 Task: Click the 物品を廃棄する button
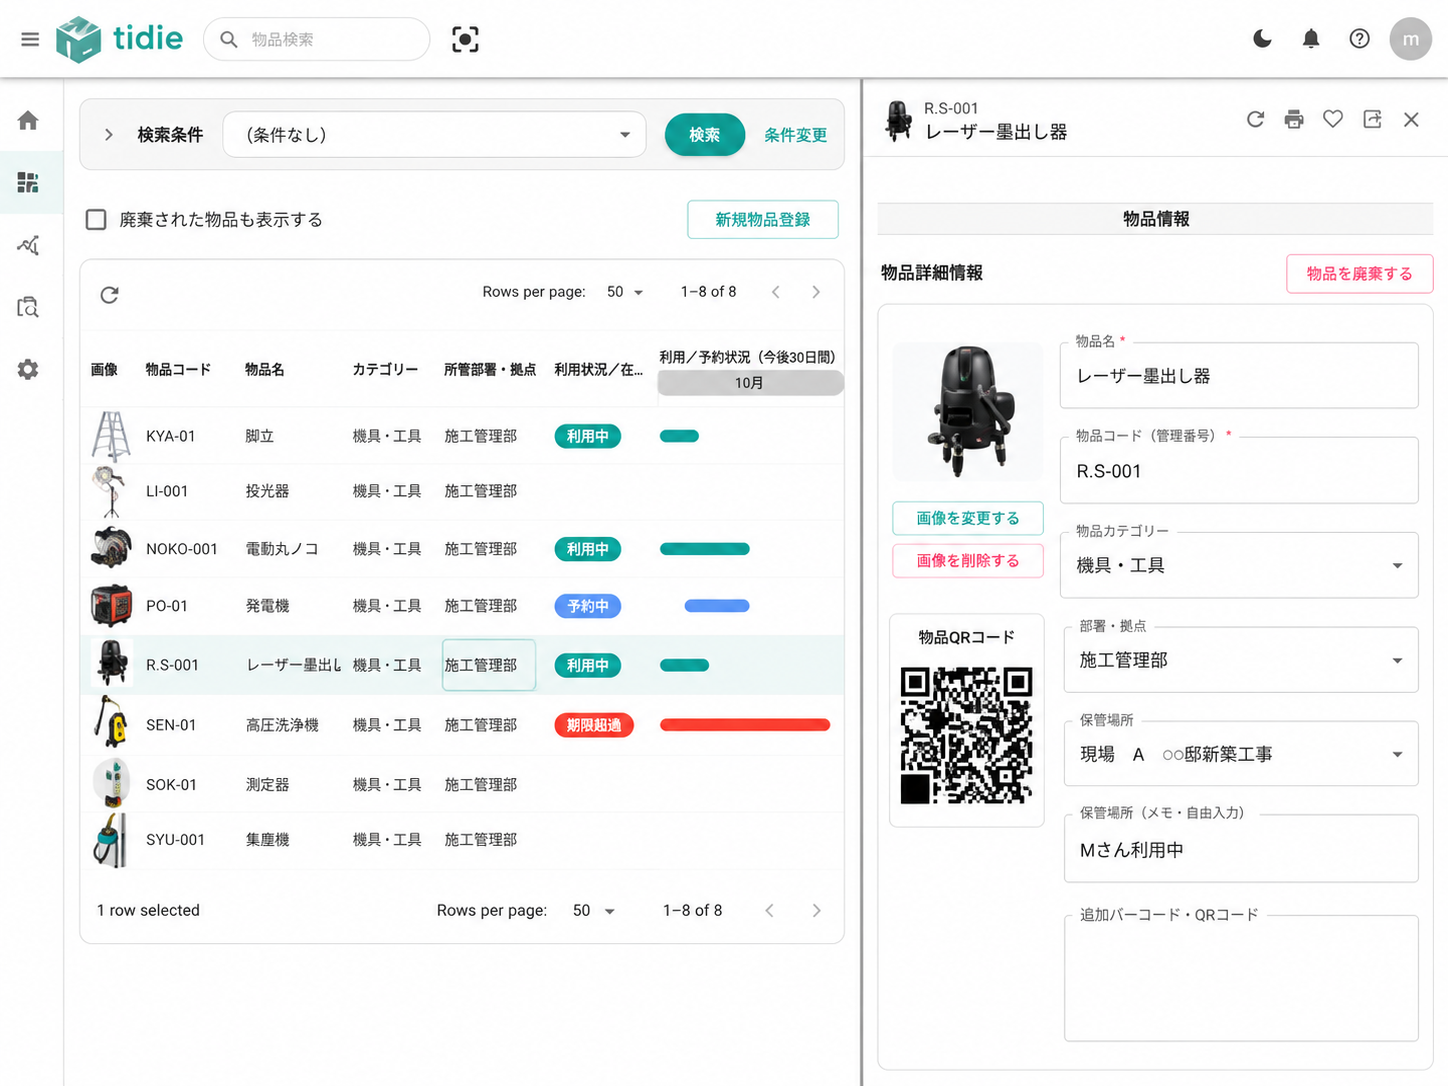pyautogui.click(x=1359, y=273)
